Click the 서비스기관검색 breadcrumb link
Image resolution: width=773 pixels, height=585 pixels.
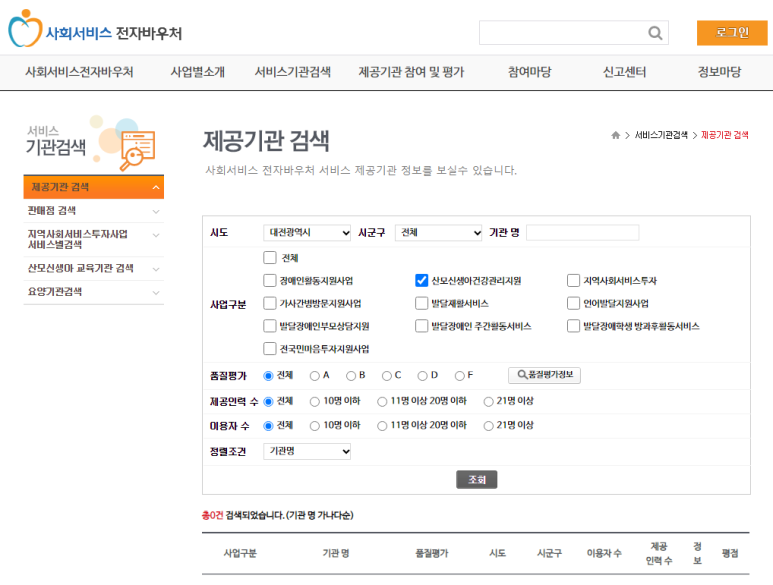coord(661,135)
